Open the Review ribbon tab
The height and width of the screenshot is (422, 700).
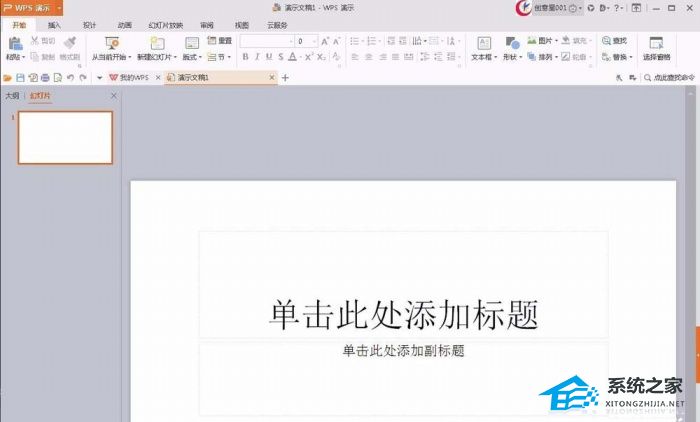point(207,25)
